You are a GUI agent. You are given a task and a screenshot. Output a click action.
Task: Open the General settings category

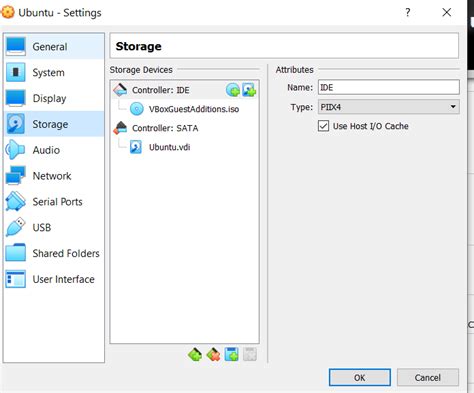(54, 47)
